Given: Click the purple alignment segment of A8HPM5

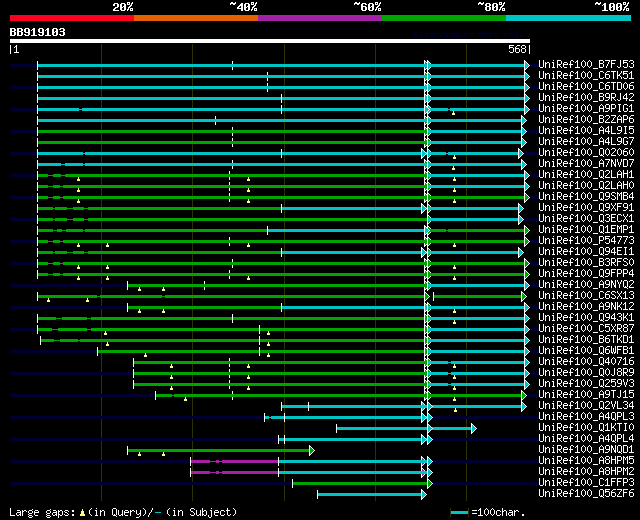Looking at the screenshot, I should click(235, 461).
